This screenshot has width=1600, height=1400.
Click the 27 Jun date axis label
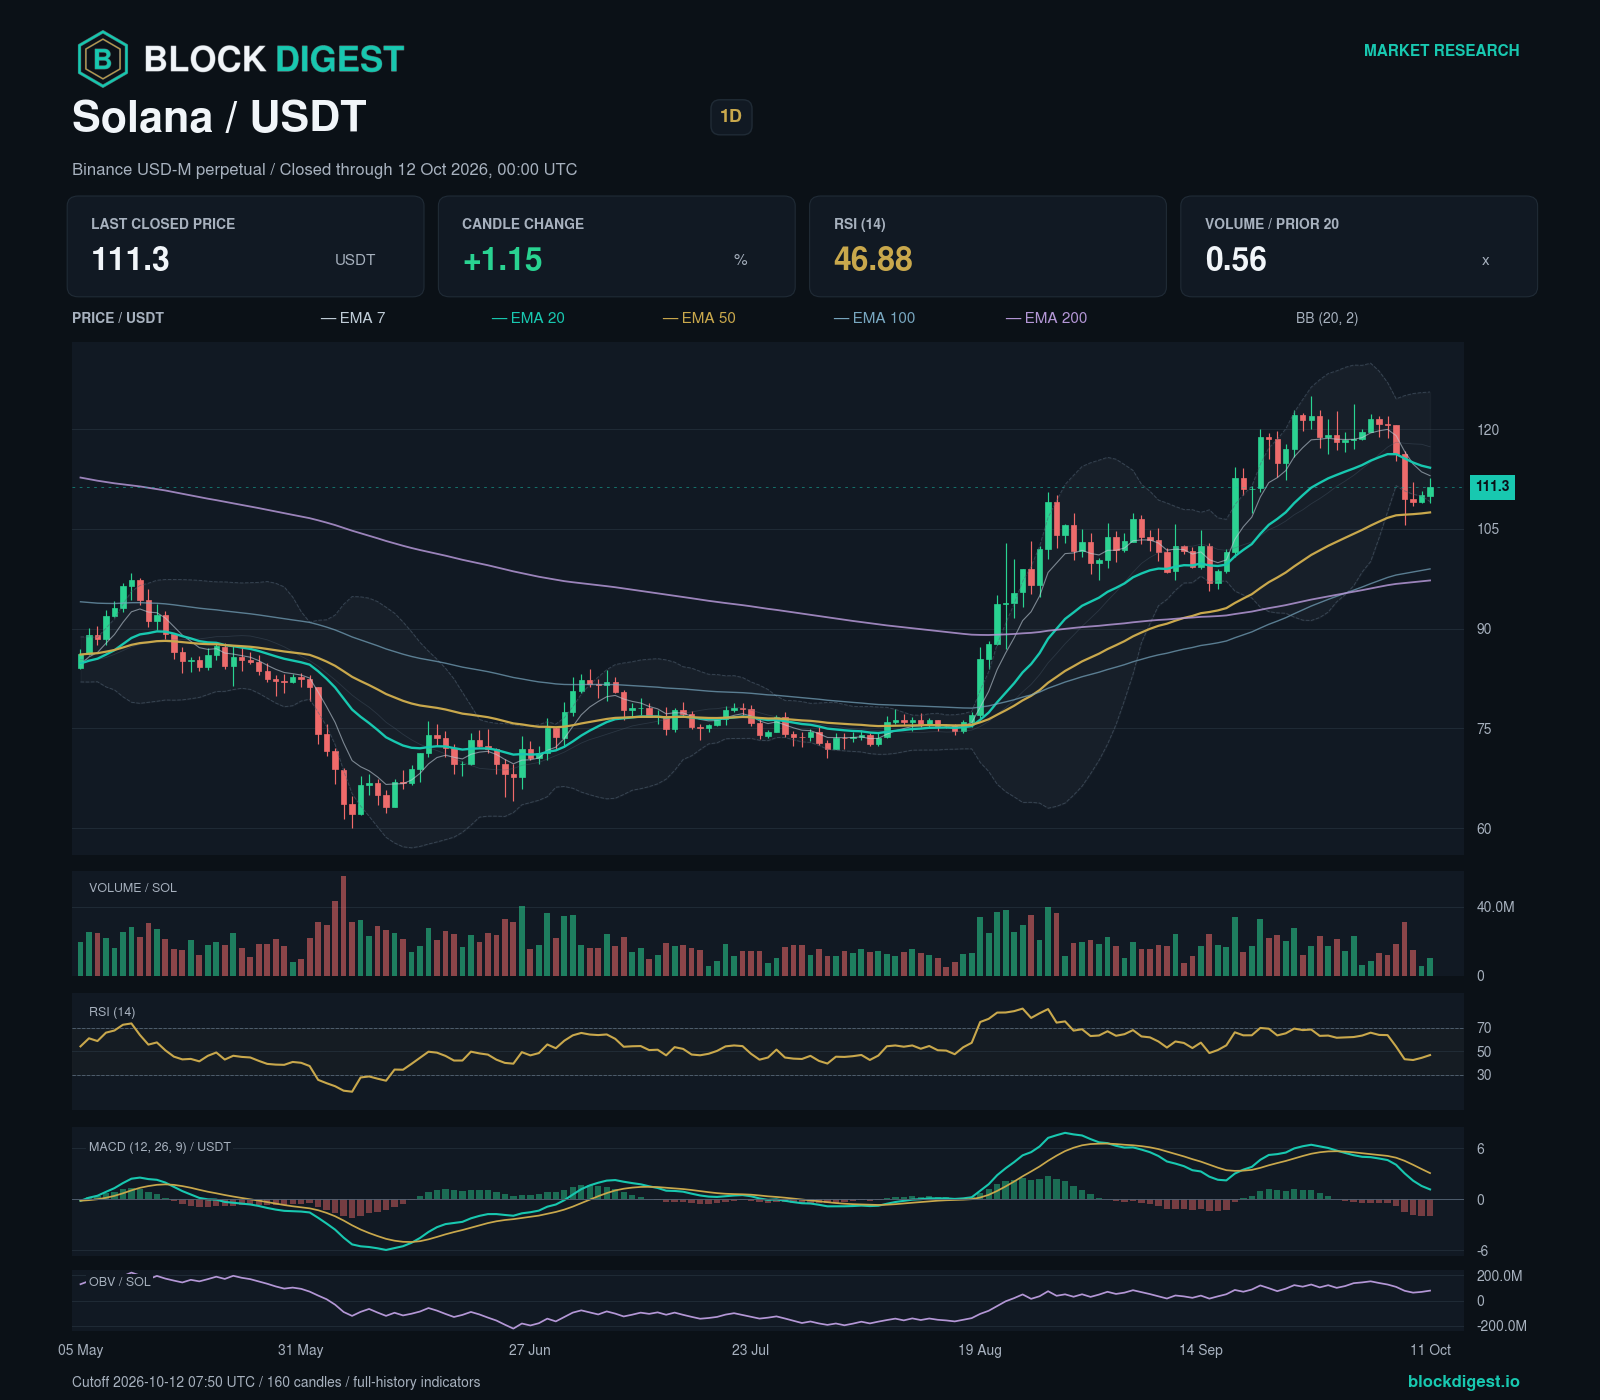pos(530,1350)
